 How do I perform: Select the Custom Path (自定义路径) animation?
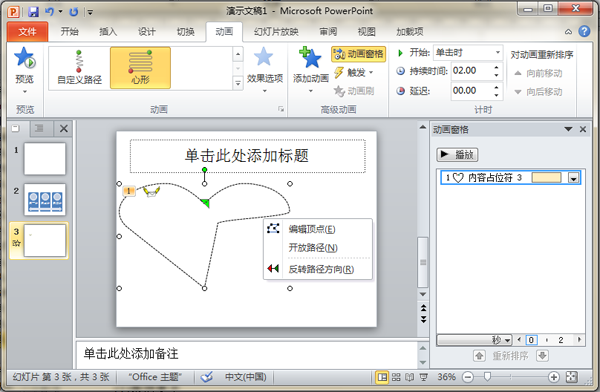[x=79, y=68]
